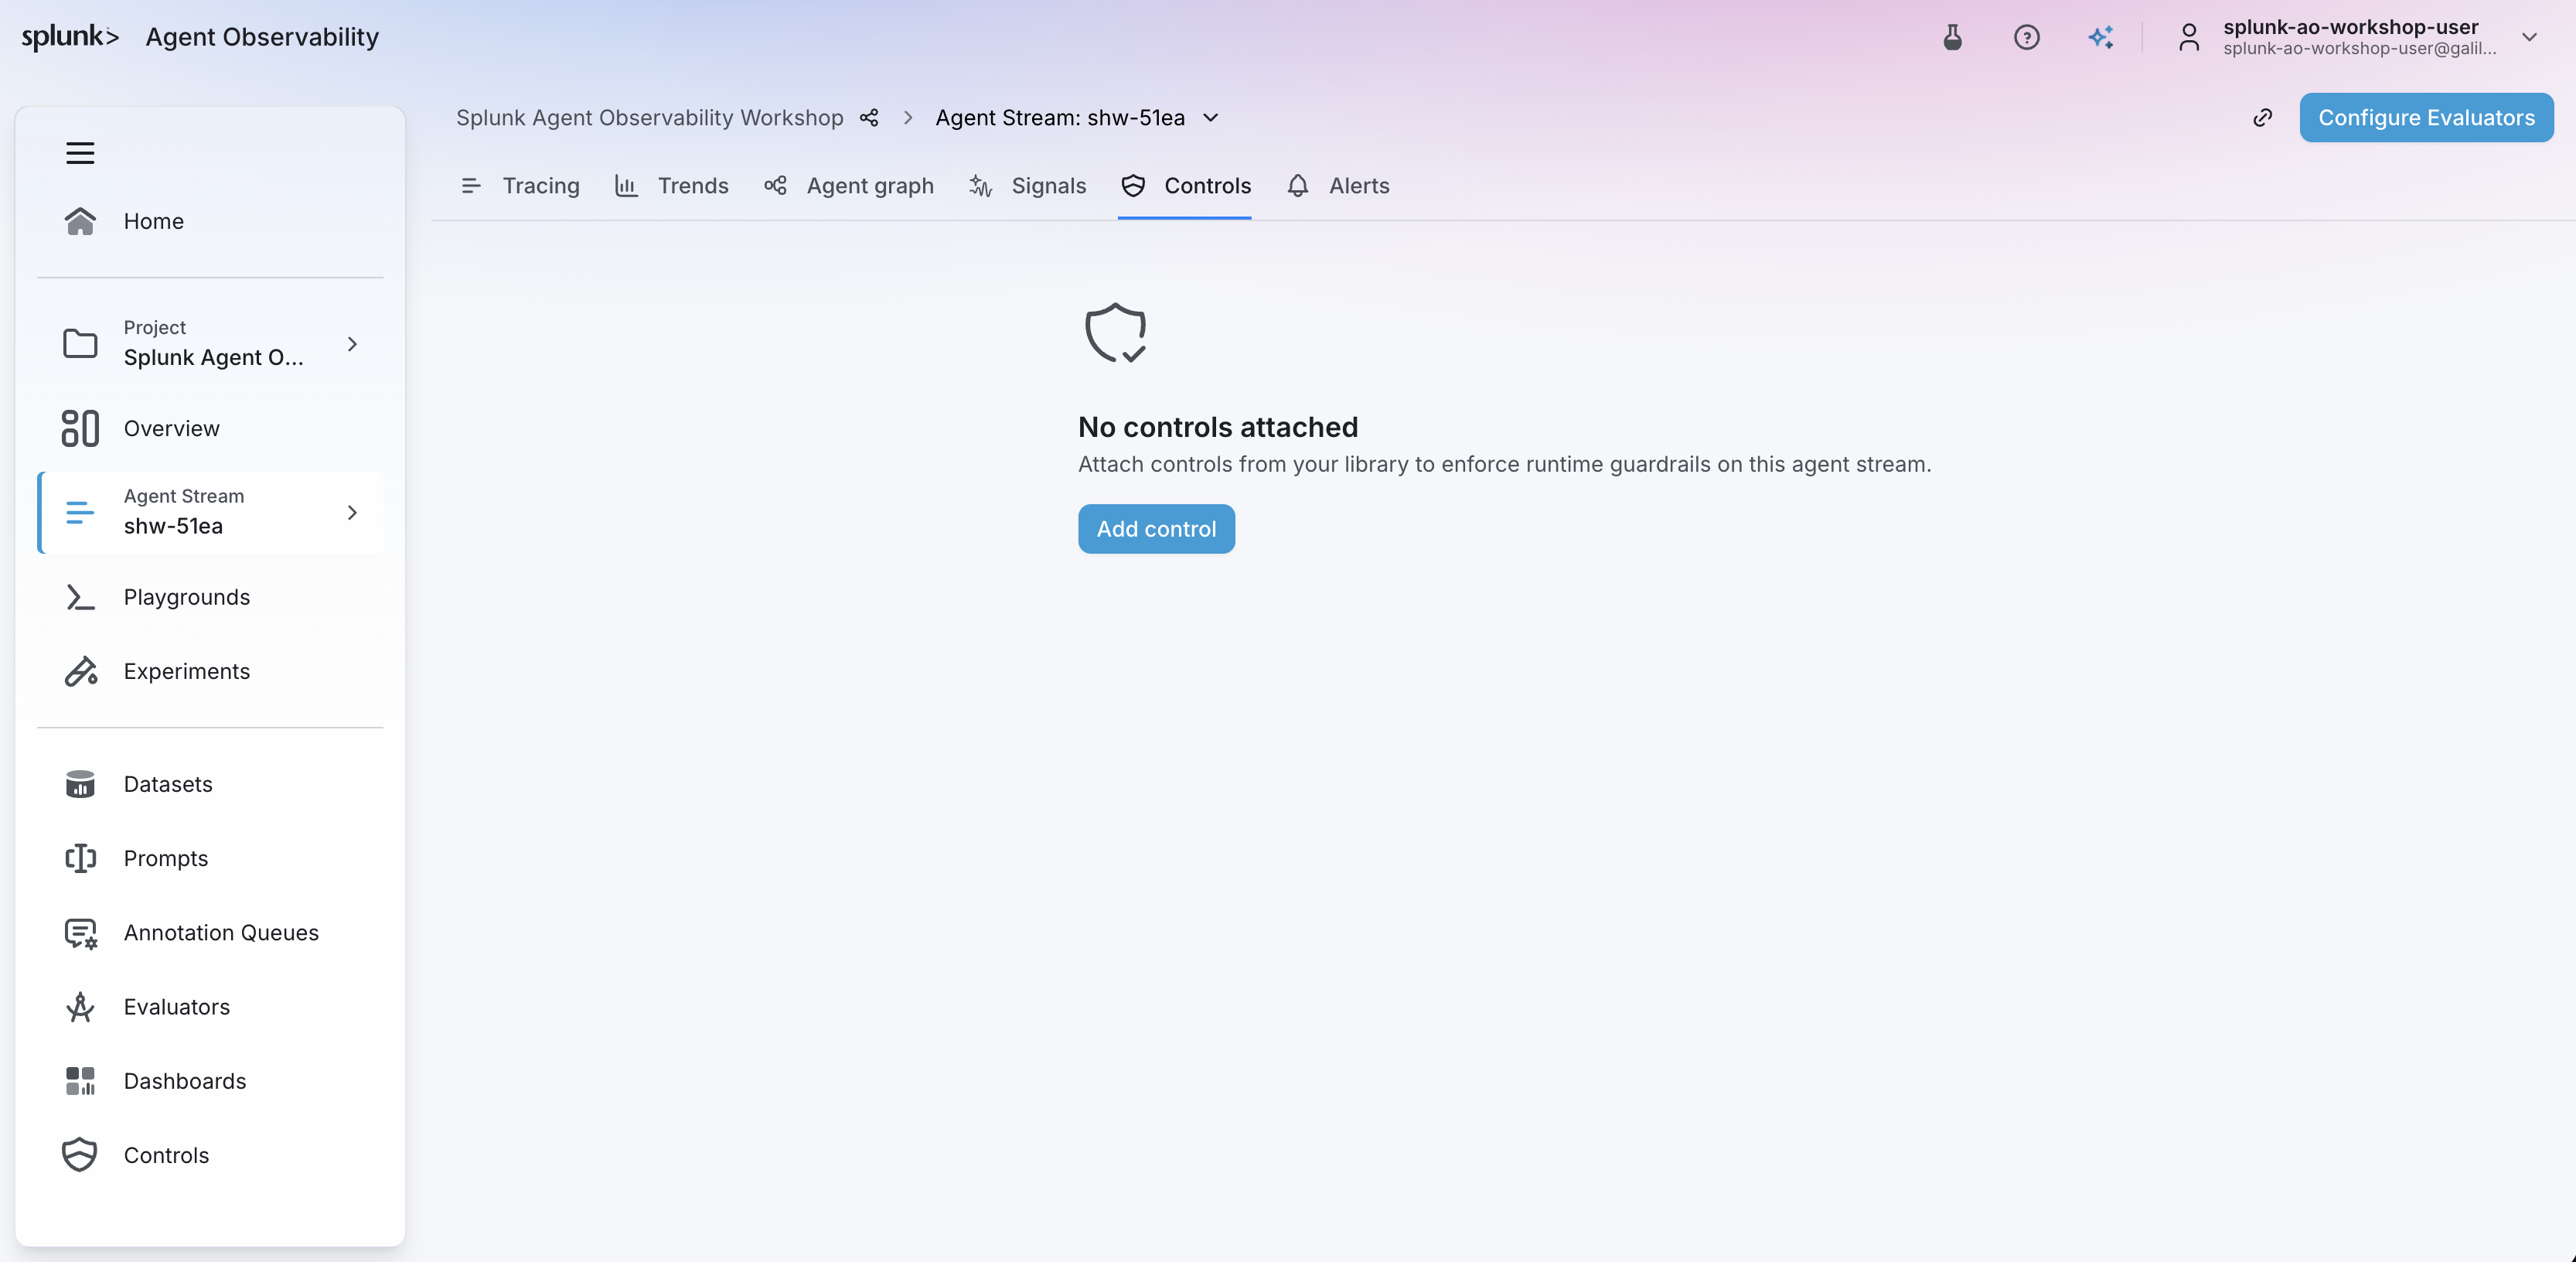The image size is (2576, 1262).
Task: Click the Splunk logo
Action: (70, 37)
